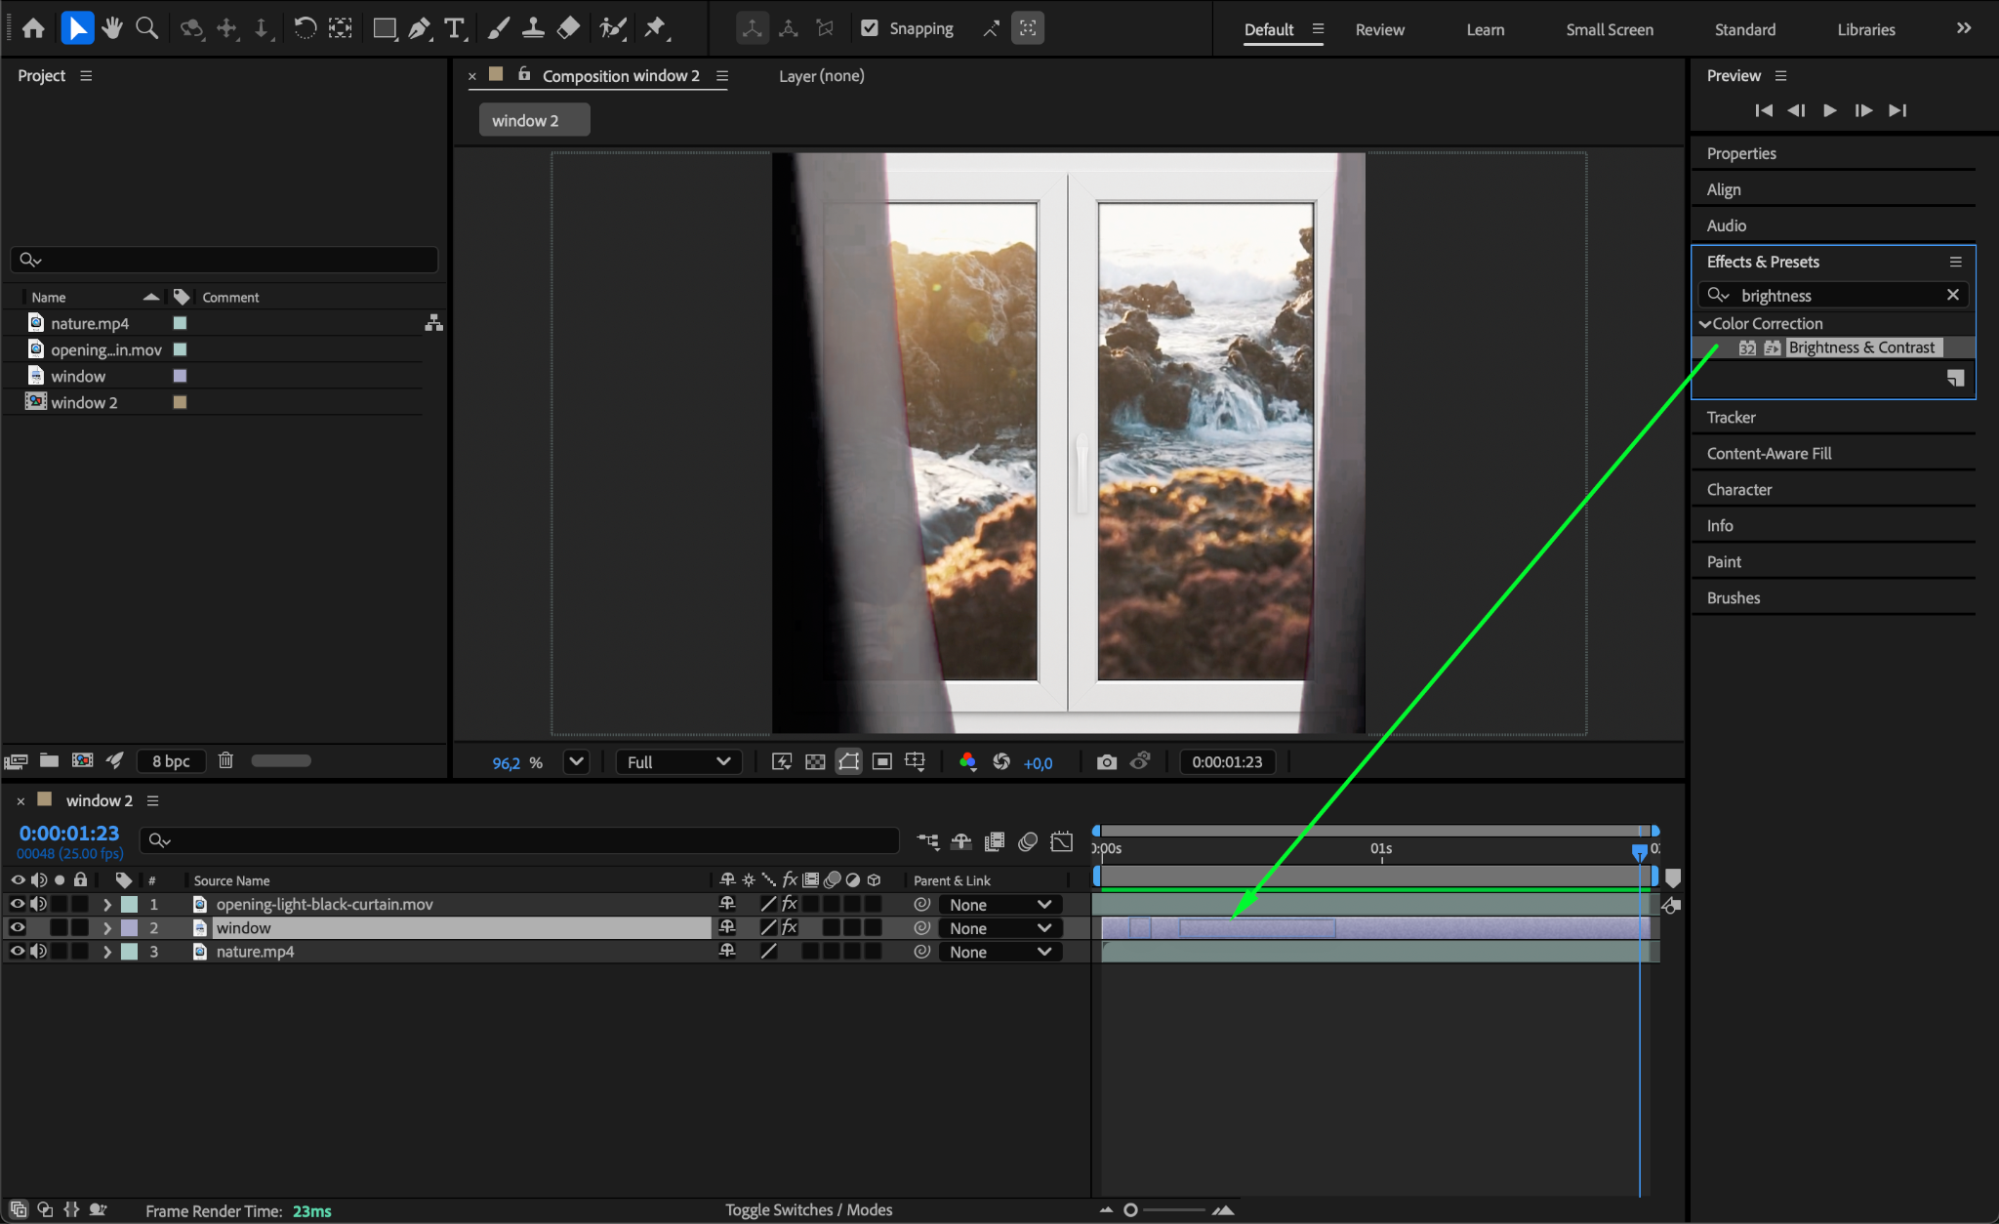Hide the nature.mp4 layer
Screen dimensions: 1999x1224
[17, 952]
